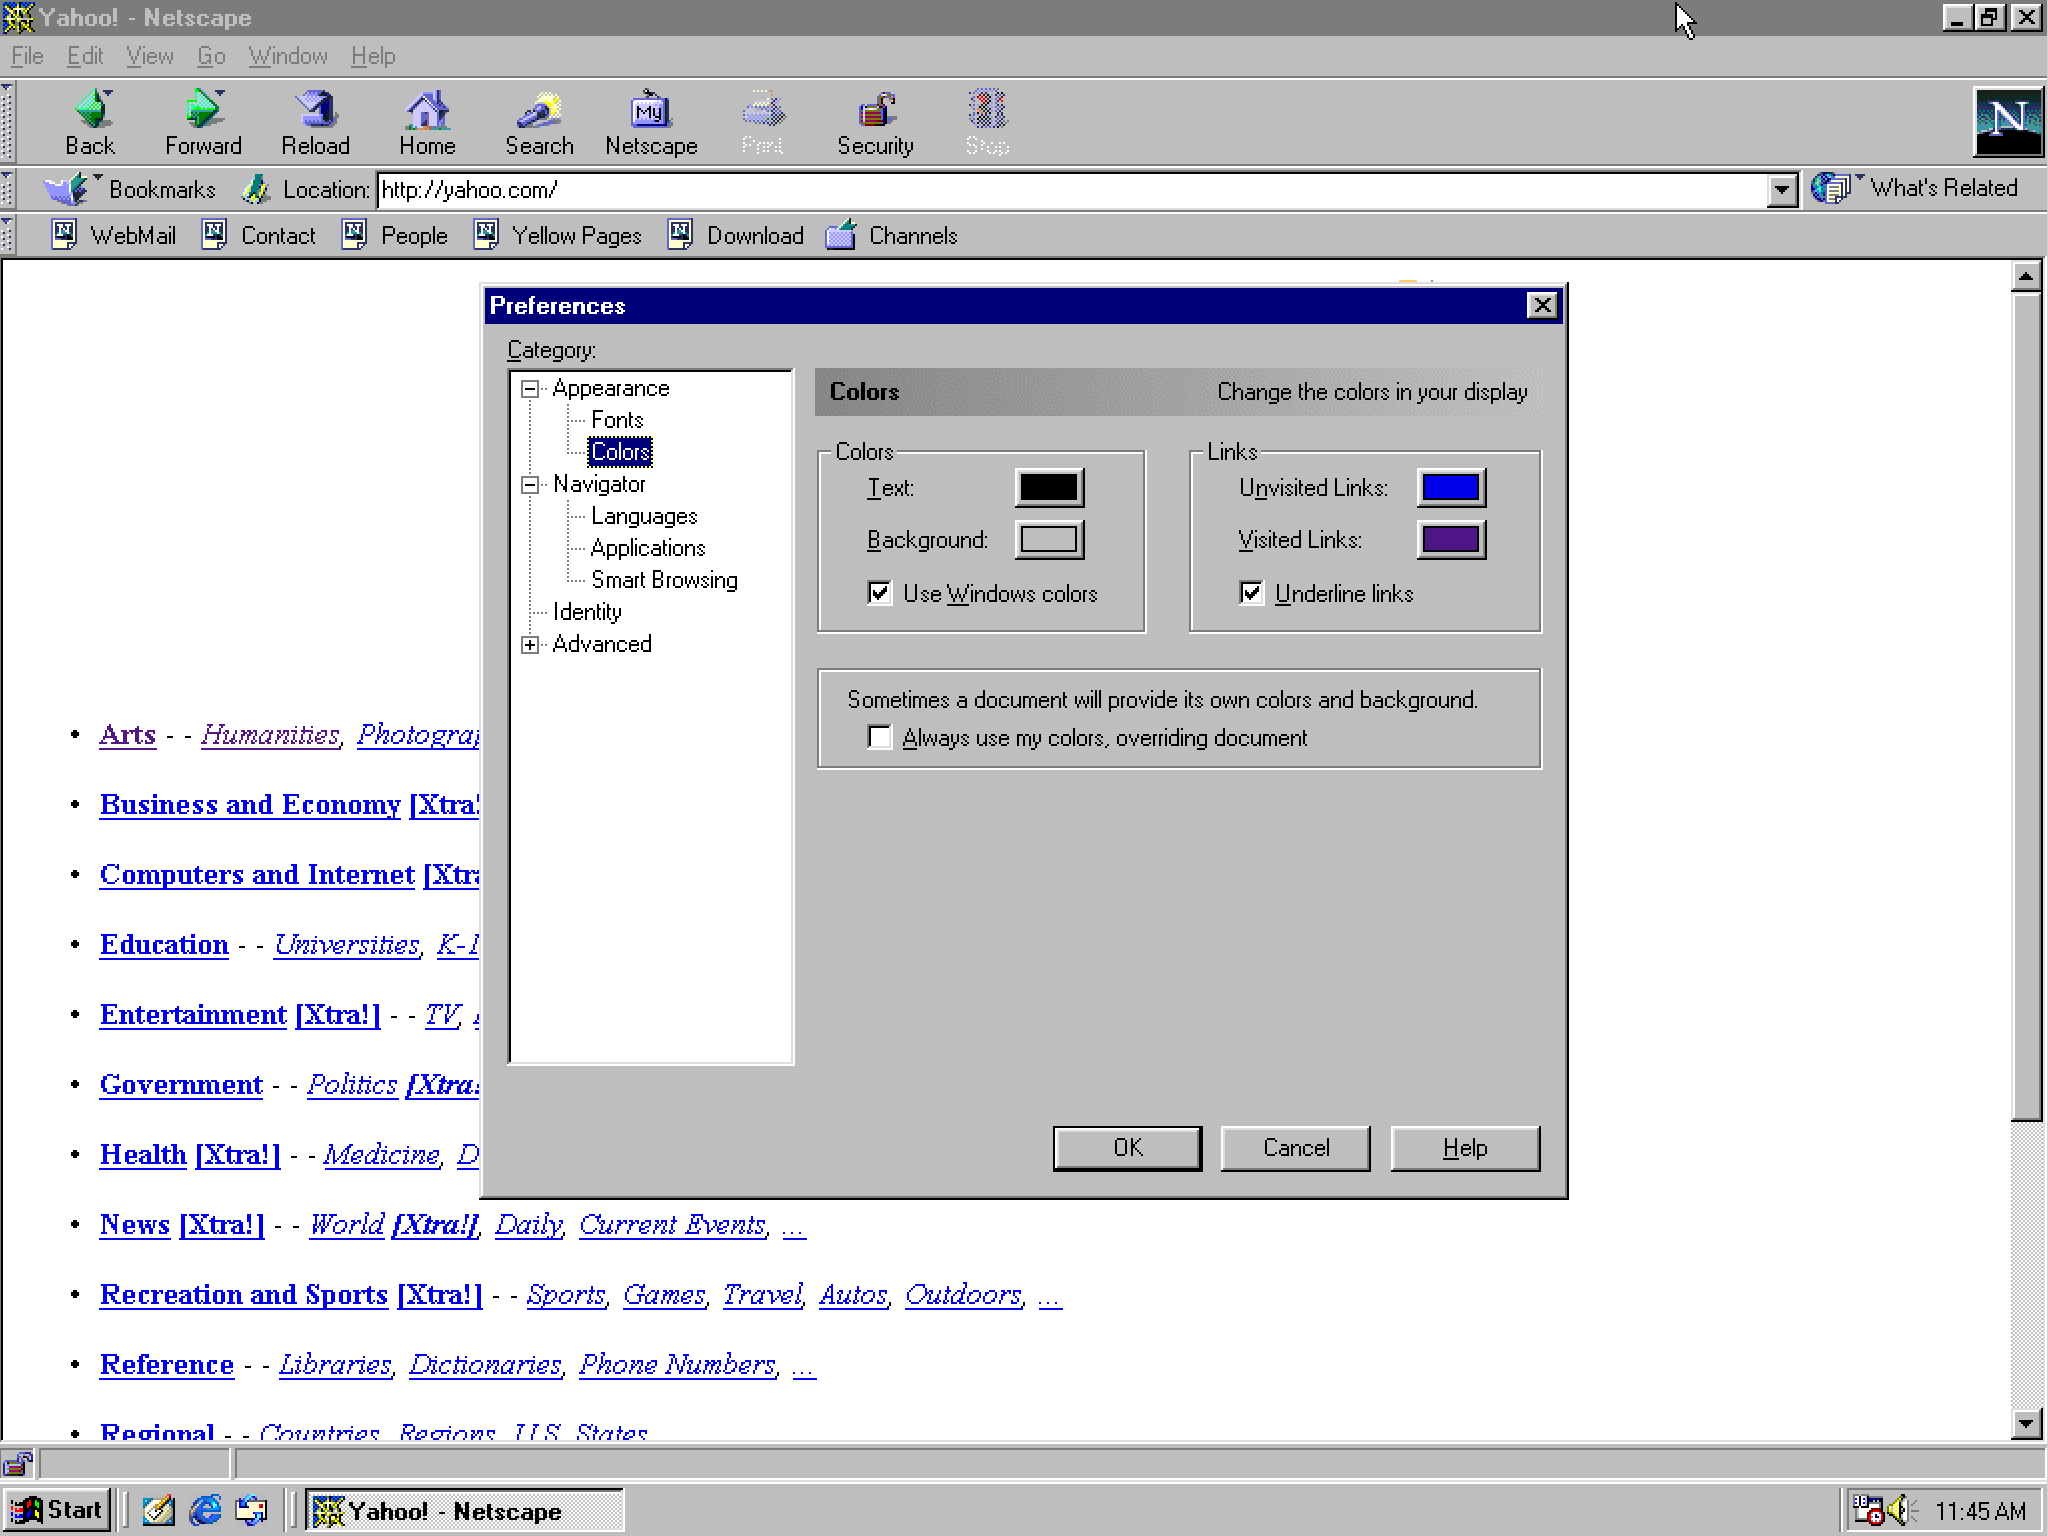Reload the page with Reload icon

point(316,122)
